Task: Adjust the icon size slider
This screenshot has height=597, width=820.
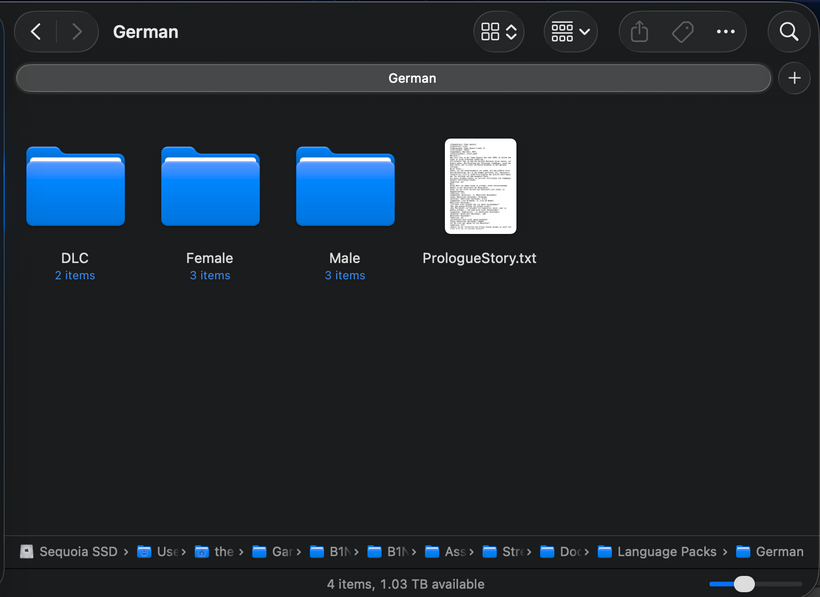Action: tap(744, 584)
